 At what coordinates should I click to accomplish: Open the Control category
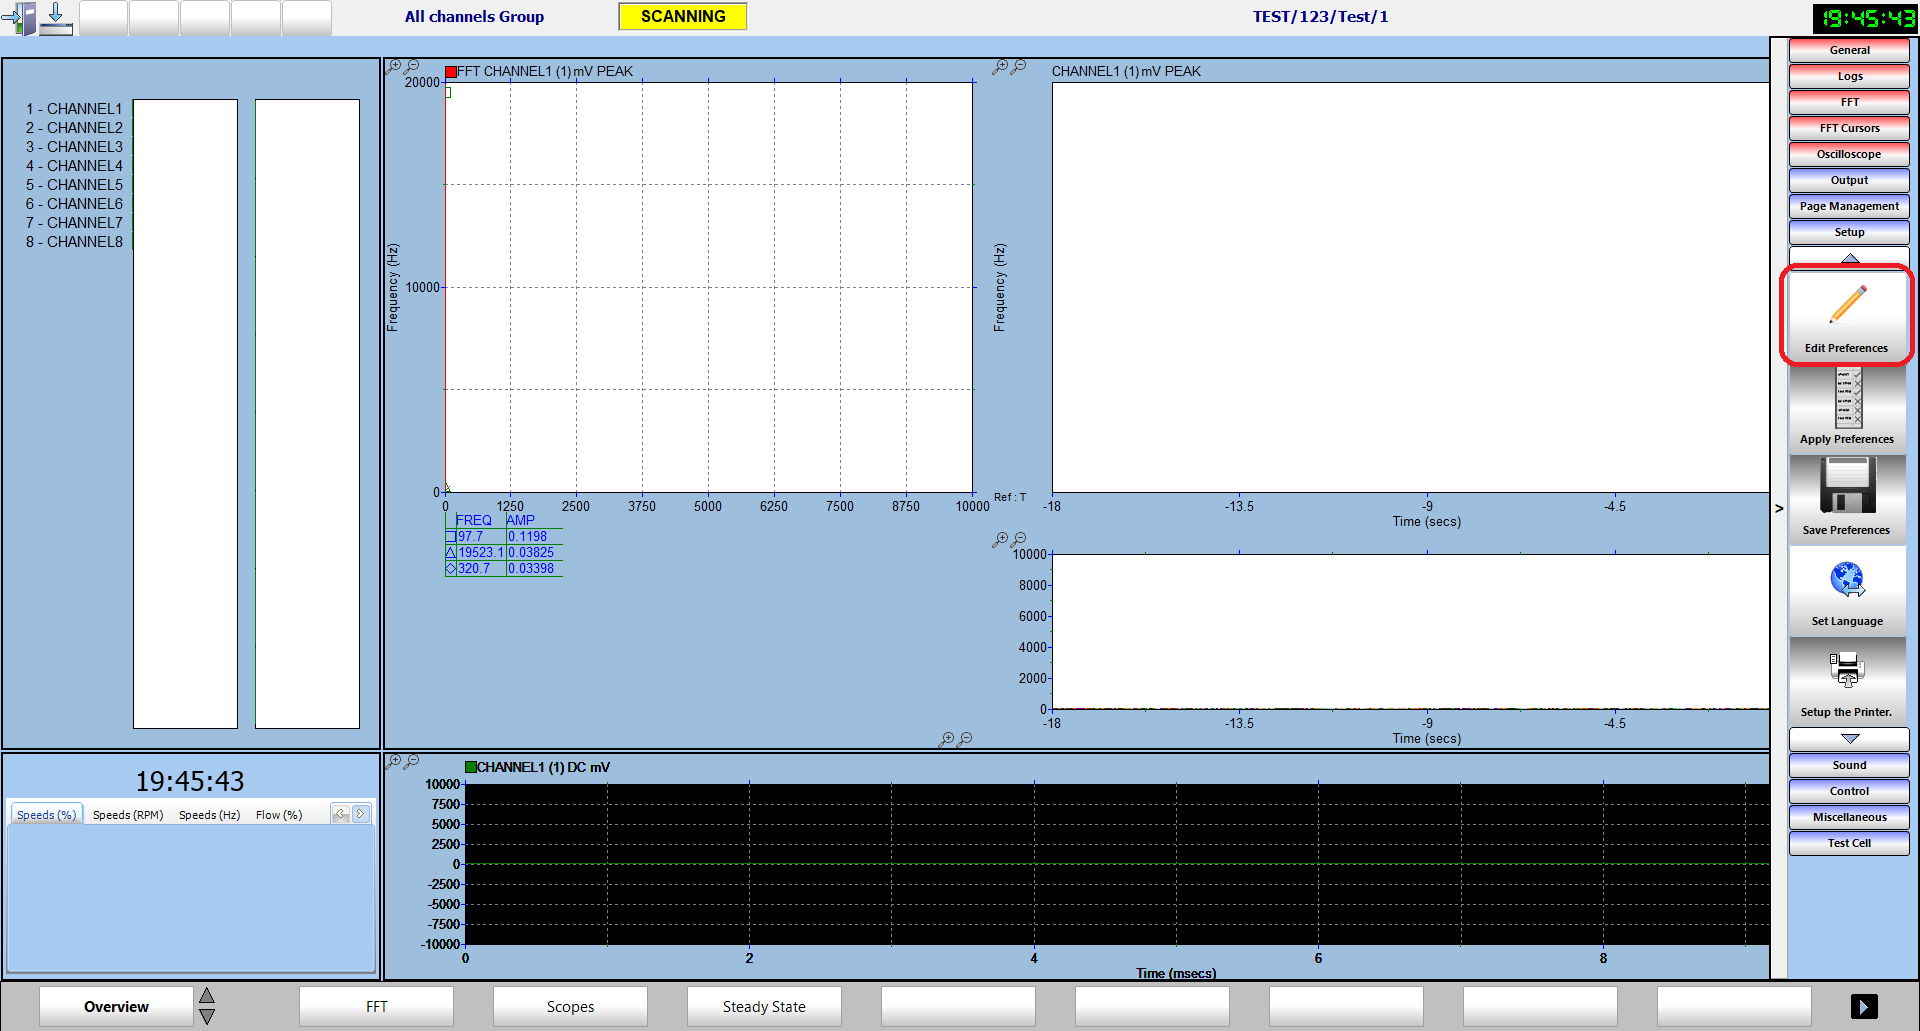pos(1849,791)
